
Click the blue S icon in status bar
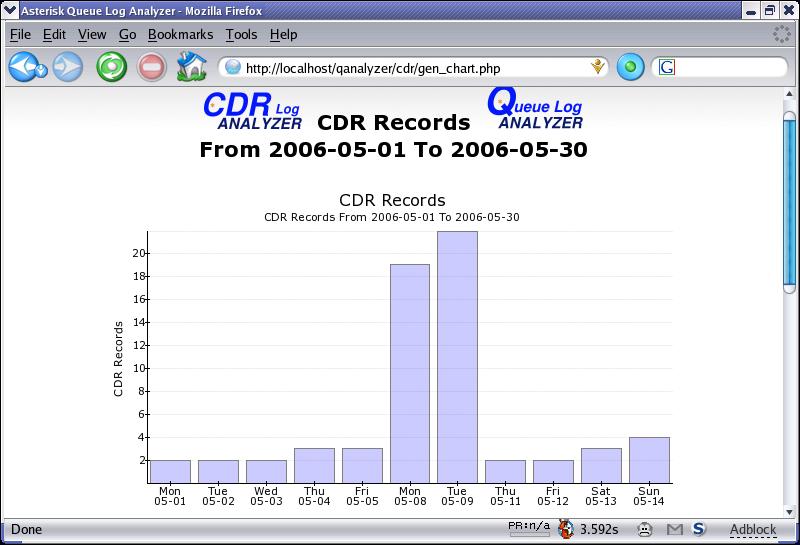[x=699, y=529]
